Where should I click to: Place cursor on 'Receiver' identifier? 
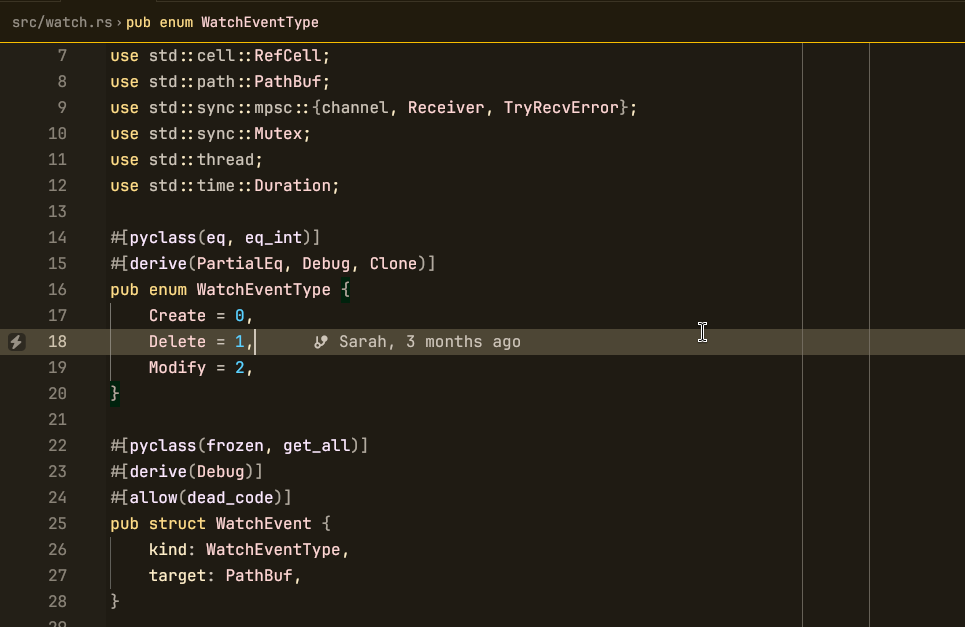point(446,108)
